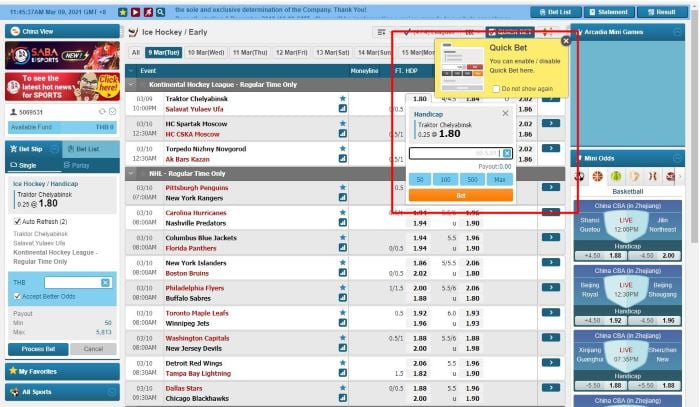Open statistics chart for Pittsburgh Penguins match
The height and width of the screenshot is (407, 700).
[342, 197]
